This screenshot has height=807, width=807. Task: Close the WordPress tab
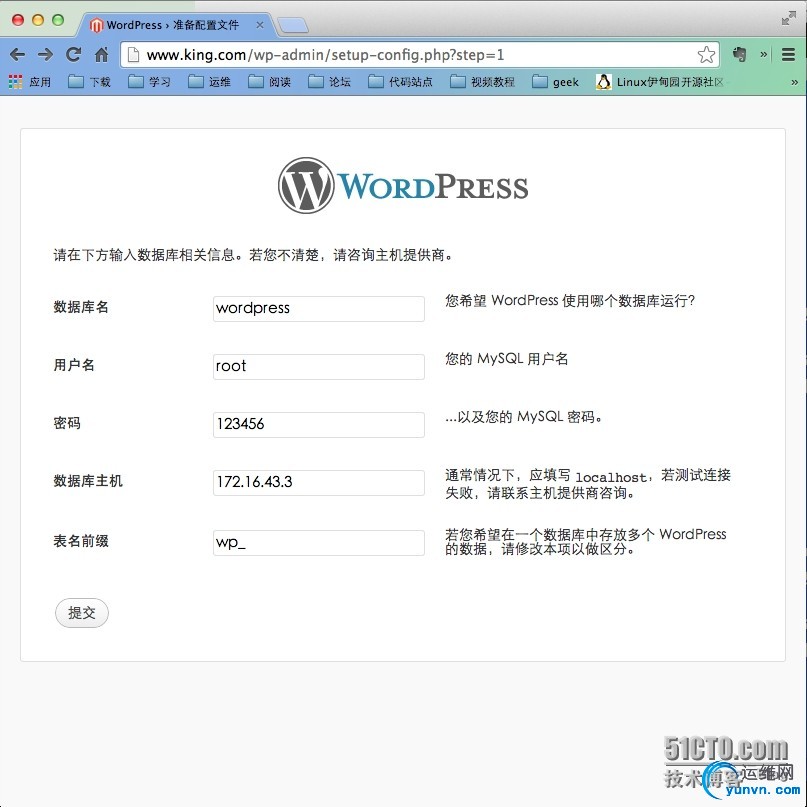pyautogui.click(x=260, y=25)
